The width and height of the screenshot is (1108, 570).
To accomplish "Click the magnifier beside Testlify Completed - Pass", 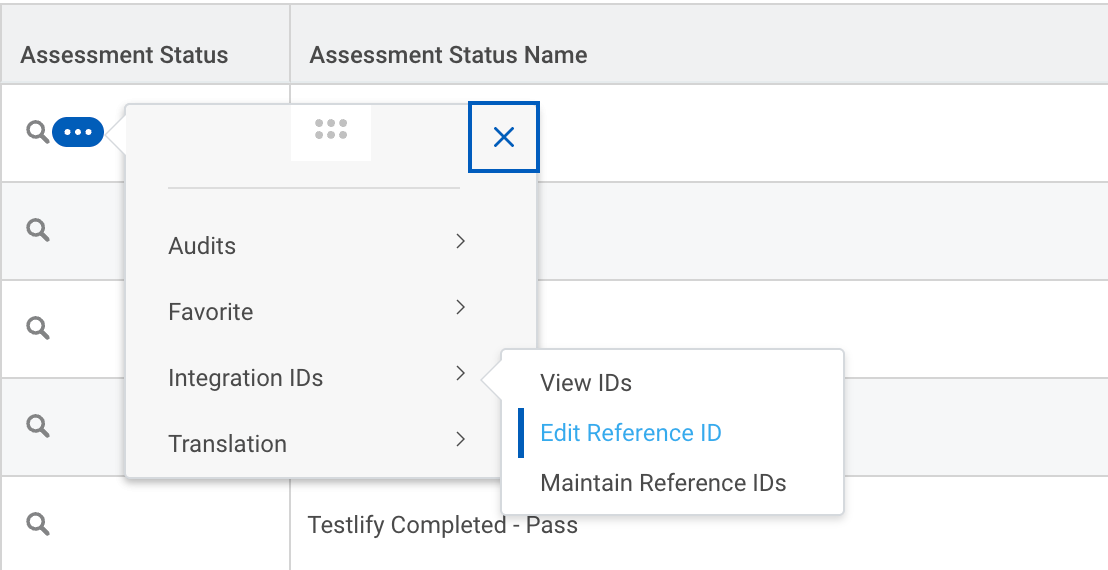I will pyautogui.click(x=38, y=524).
